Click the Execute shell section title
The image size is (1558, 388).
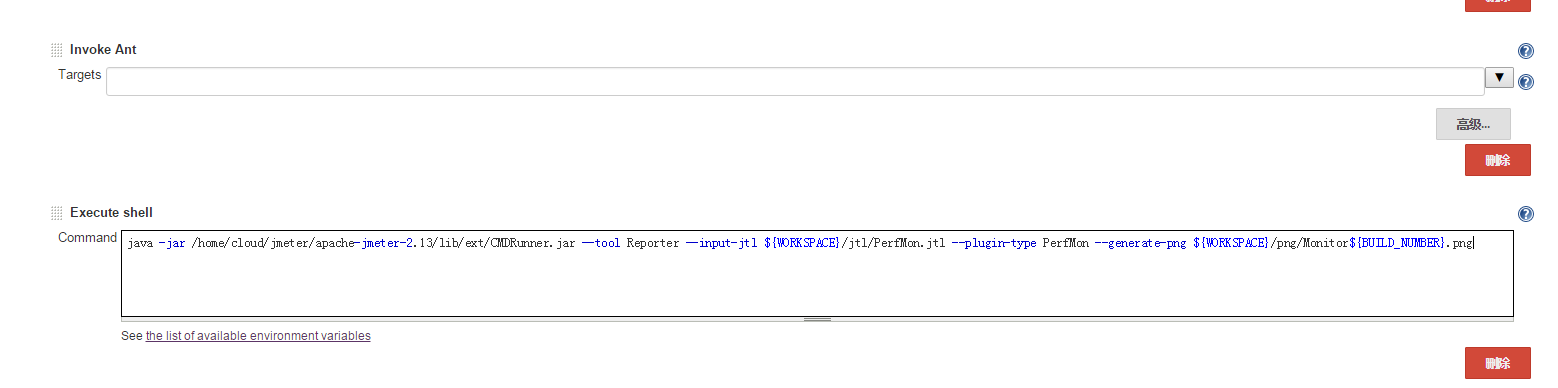(111, 213)
